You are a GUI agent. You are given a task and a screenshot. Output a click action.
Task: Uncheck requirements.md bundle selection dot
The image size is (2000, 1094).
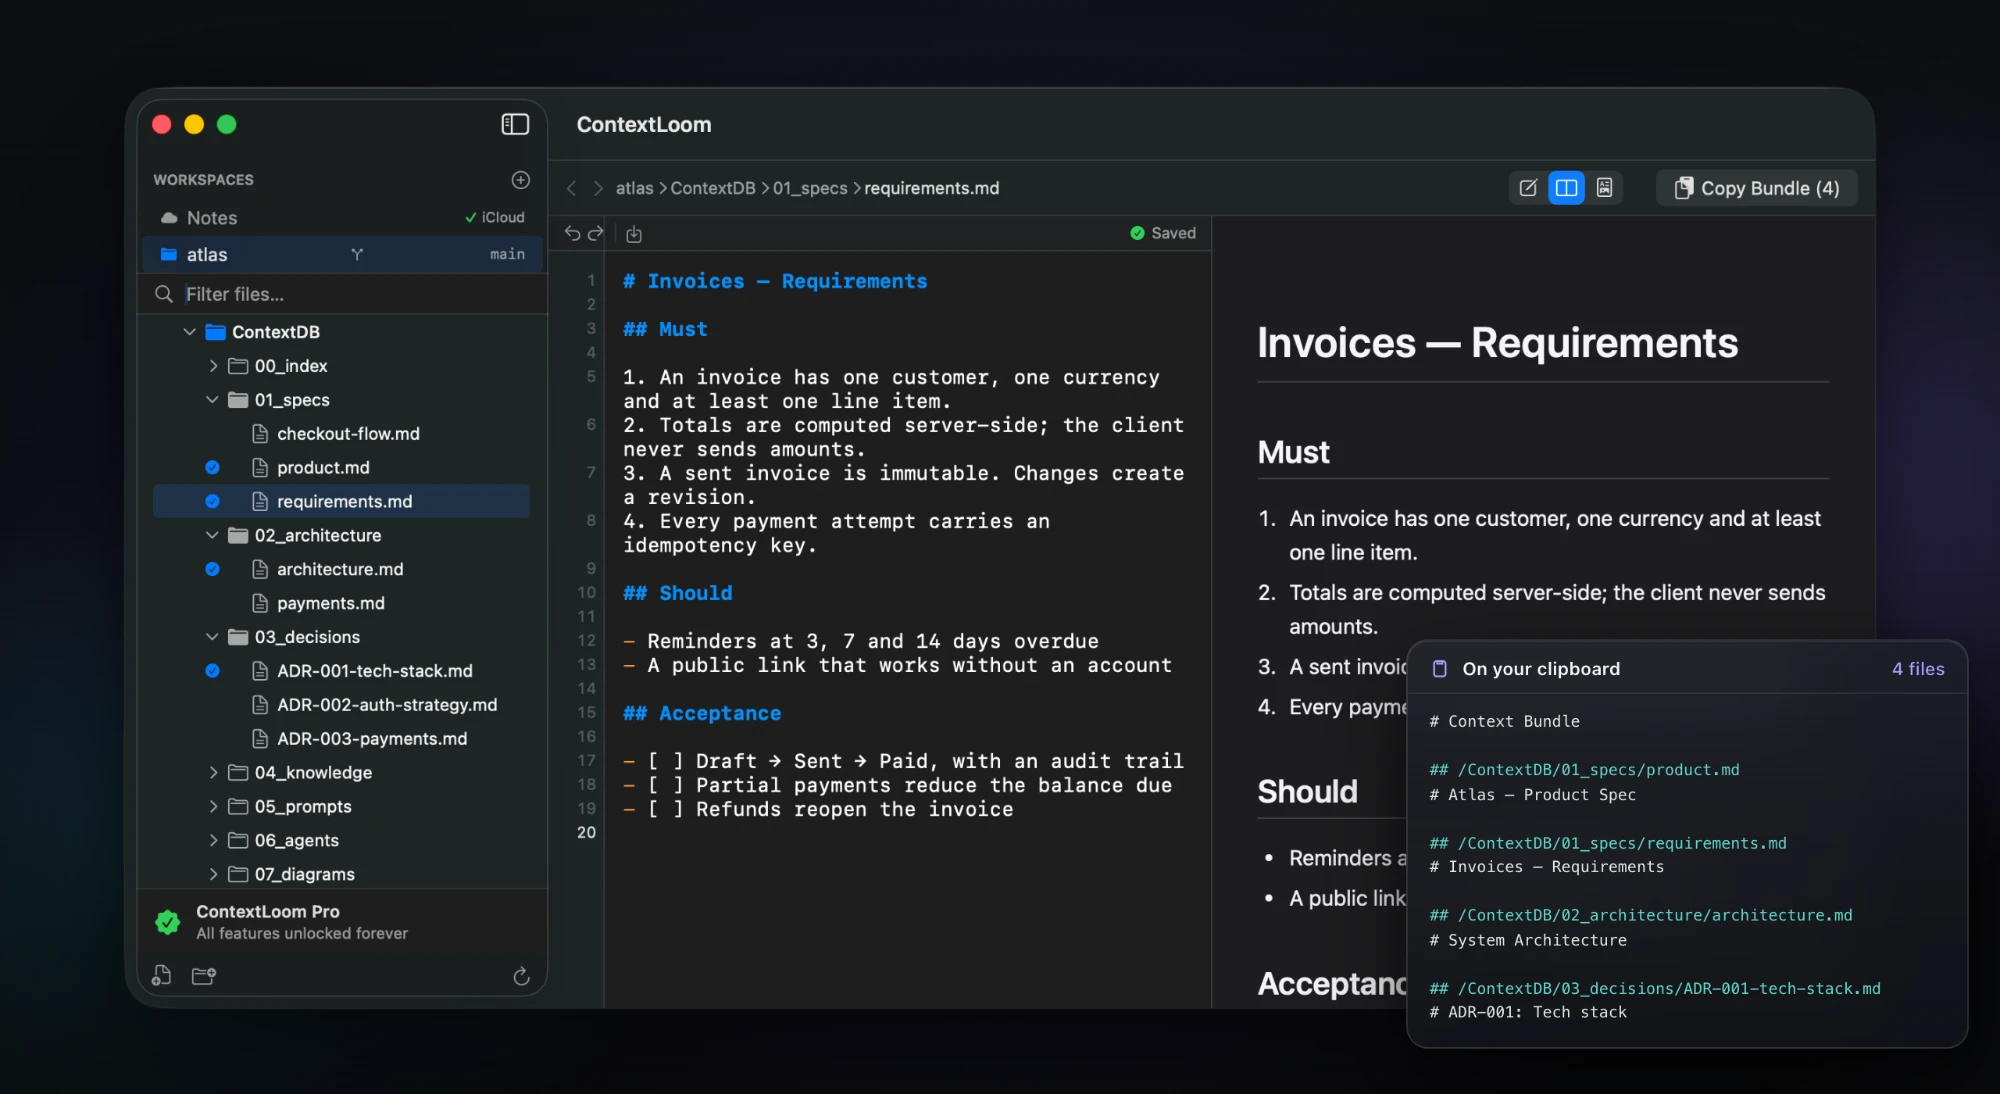(212, 501)
